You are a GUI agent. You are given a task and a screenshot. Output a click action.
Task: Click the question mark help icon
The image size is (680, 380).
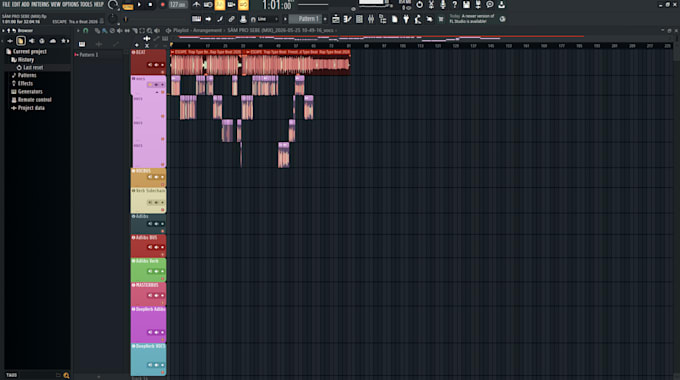pyautogui.click(x=454, y=5)
